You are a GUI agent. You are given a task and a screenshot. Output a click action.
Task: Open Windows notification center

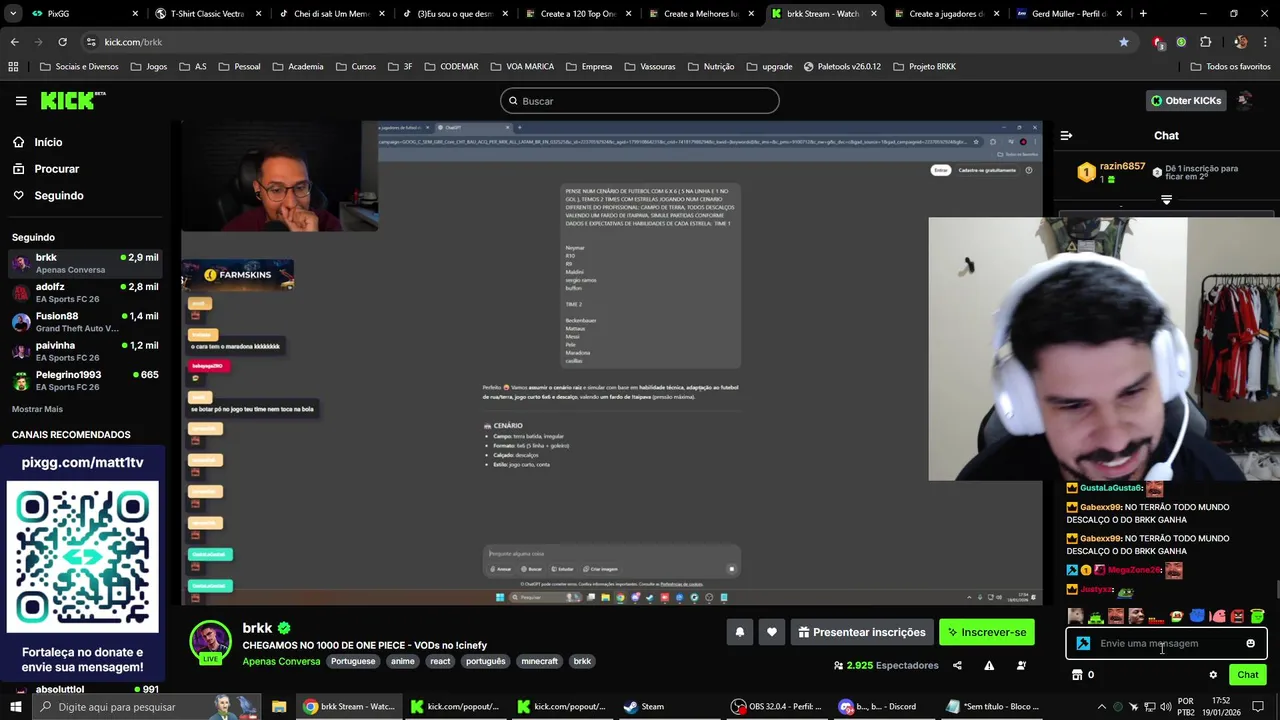pyautogui.click(x=1258, y=707)
